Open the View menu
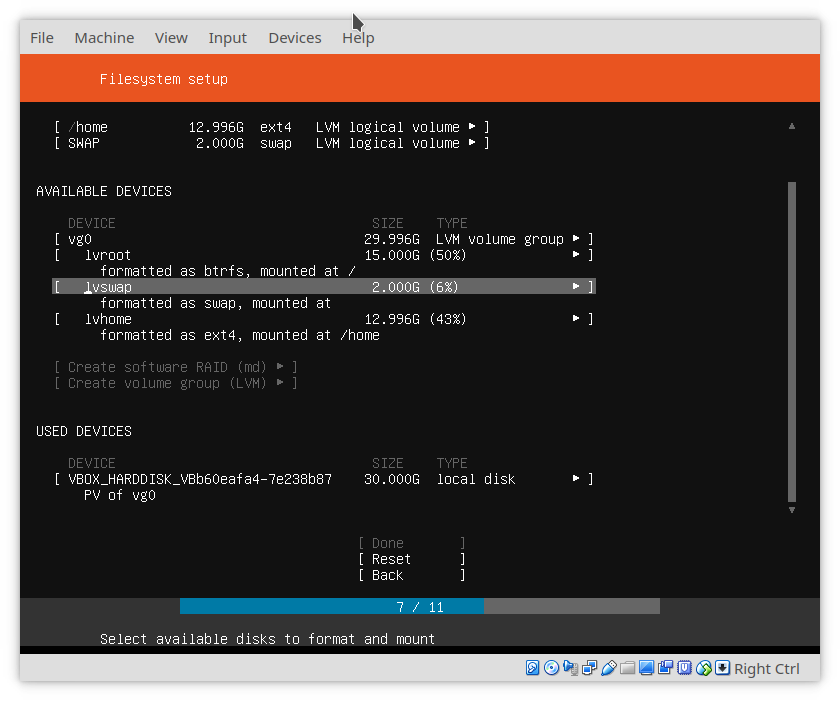Screen dimensions: 840x701 point(171,38)
